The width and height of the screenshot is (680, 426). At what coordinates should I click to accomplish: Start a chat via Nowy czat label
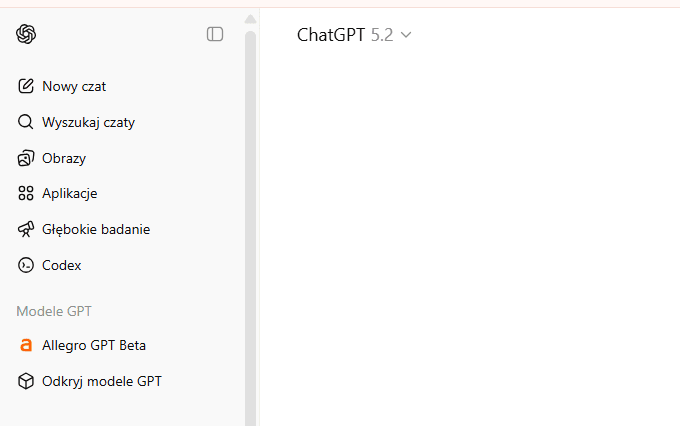pos(74,86)
